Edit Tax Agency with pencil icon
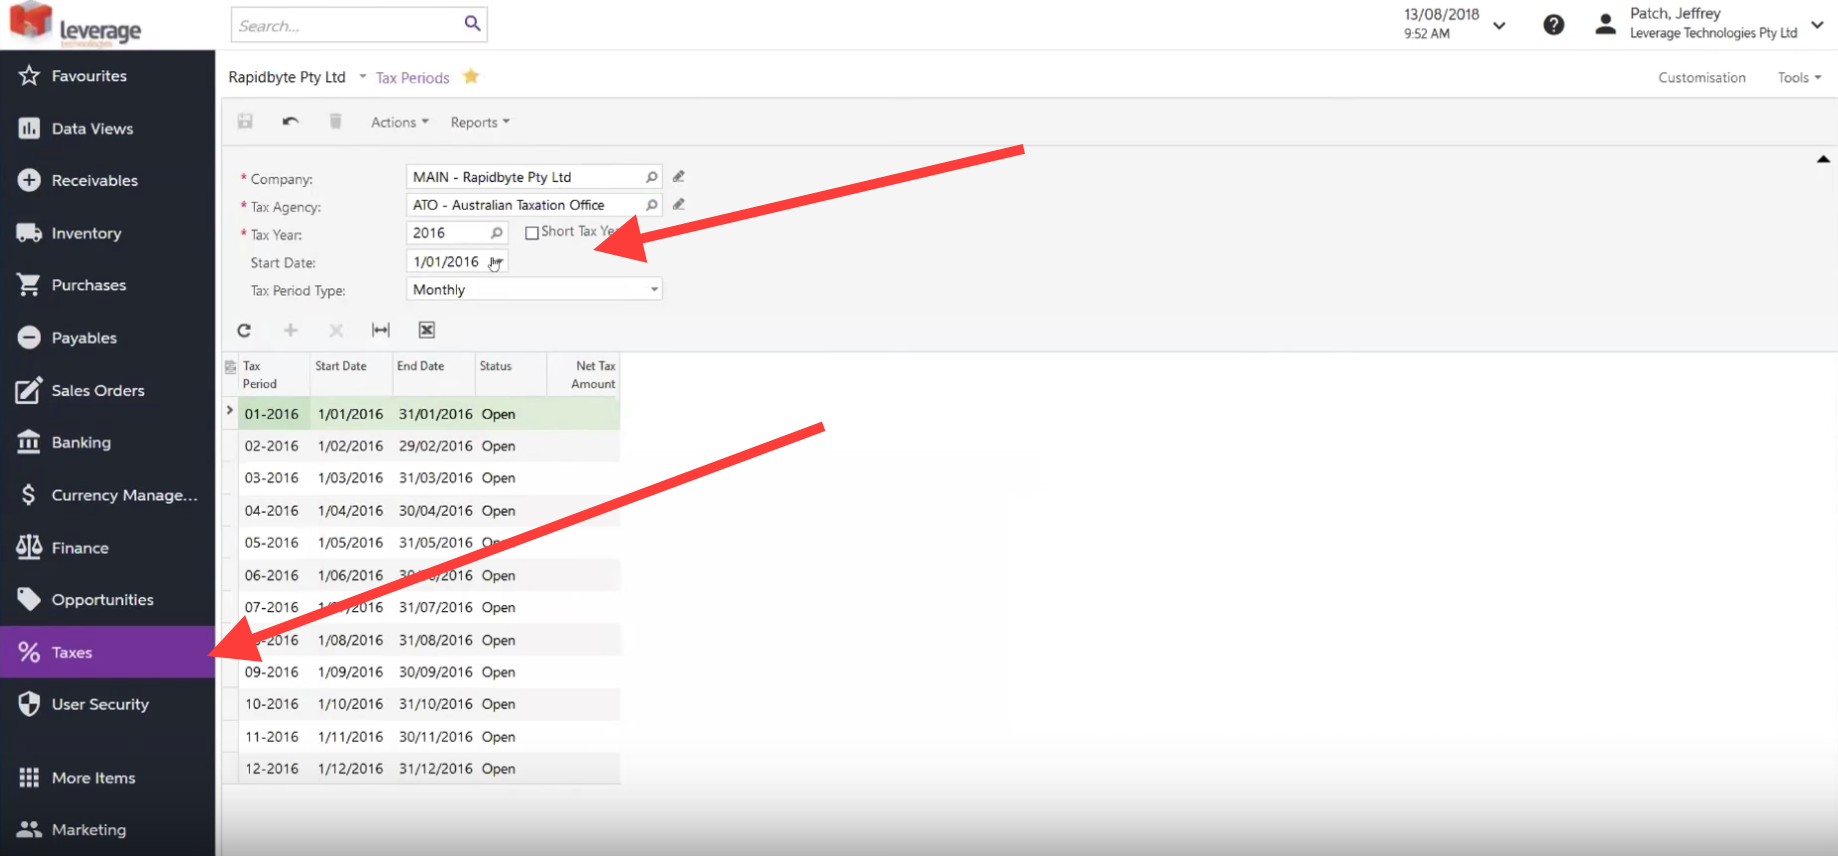The height and width of the screenshot is (856, 1838). pyautogui.click(x=679, y=205)
